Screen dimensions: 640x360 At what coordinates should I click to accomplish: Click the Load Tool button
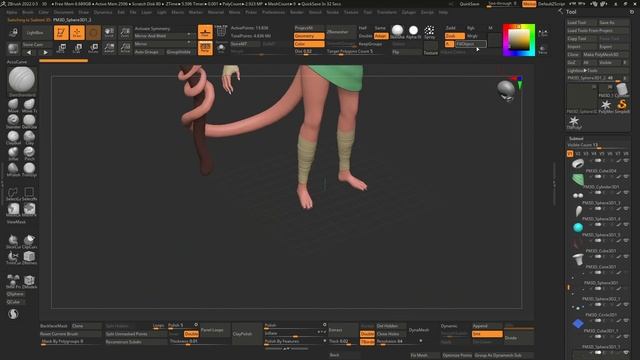581,23
